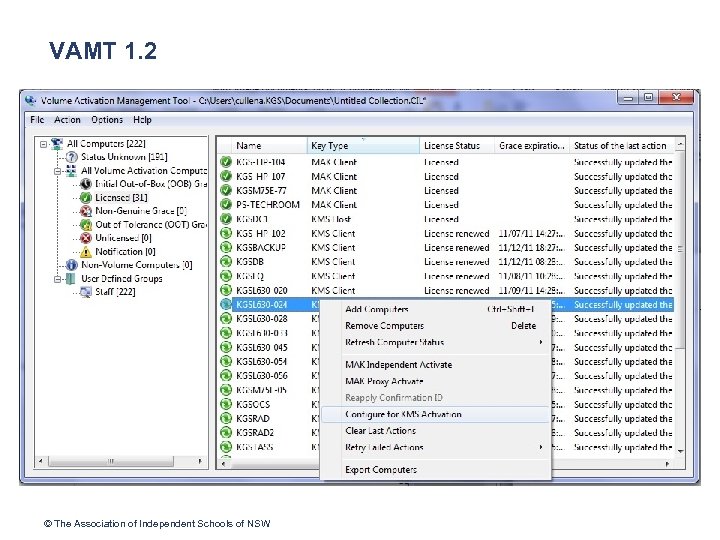
Task: Select the red Unlicensed [0] icon
Action: 86,238
